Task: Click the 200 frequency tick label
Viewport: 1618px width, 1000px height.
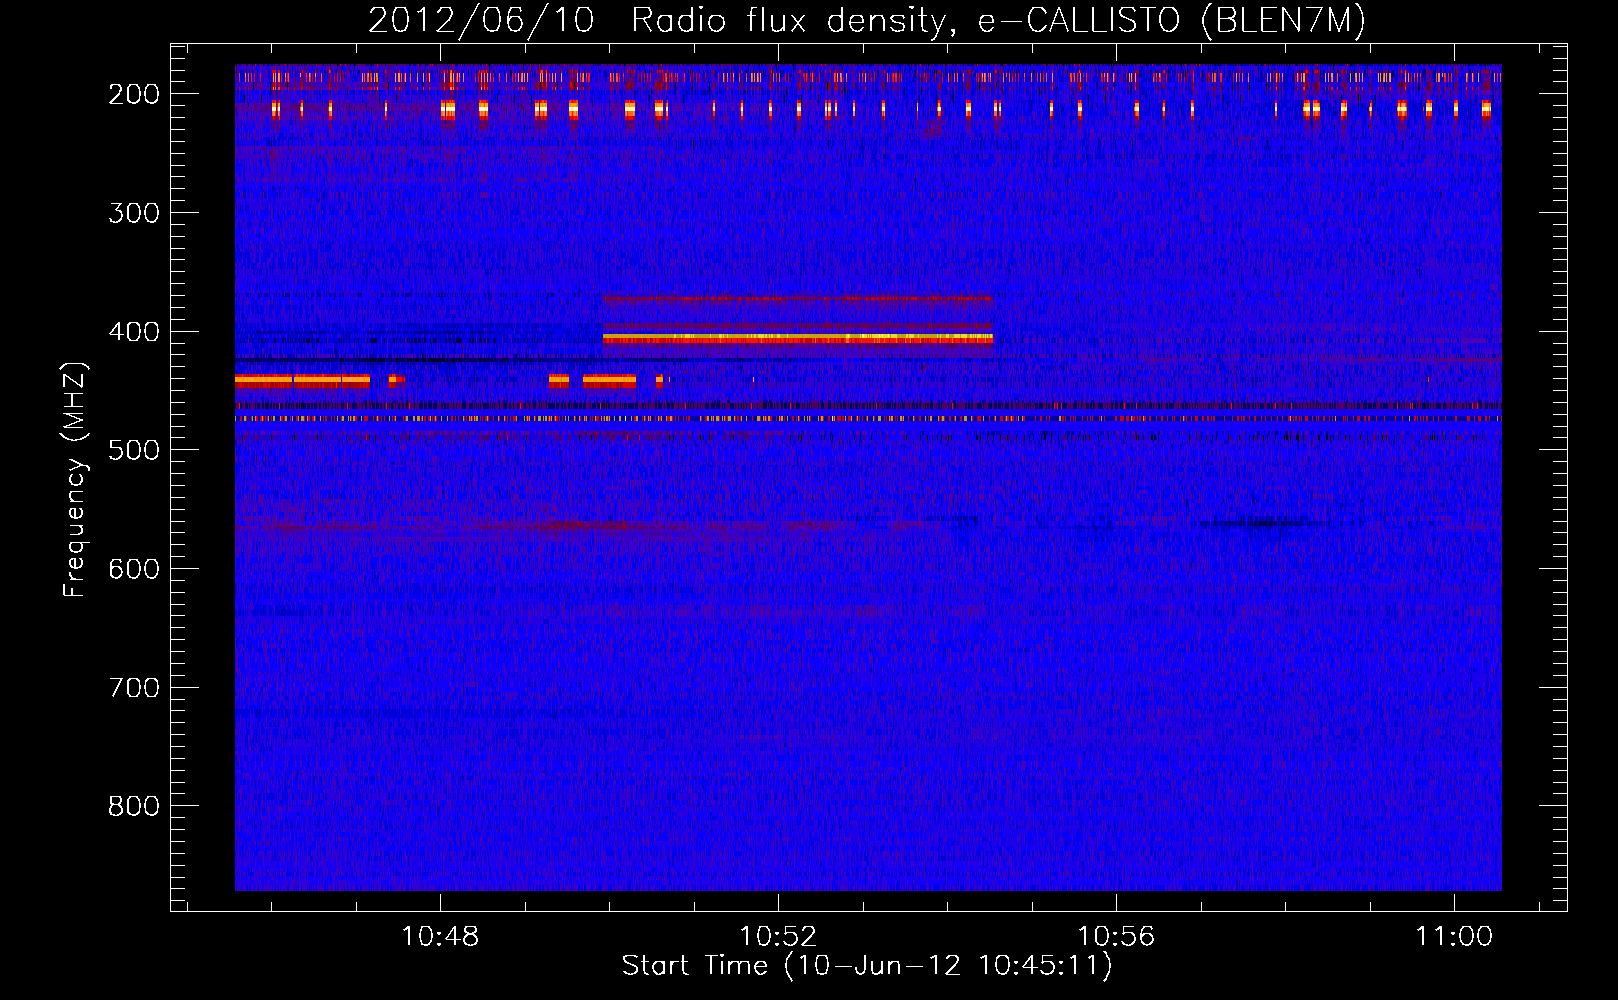Action: coord(134,94)
